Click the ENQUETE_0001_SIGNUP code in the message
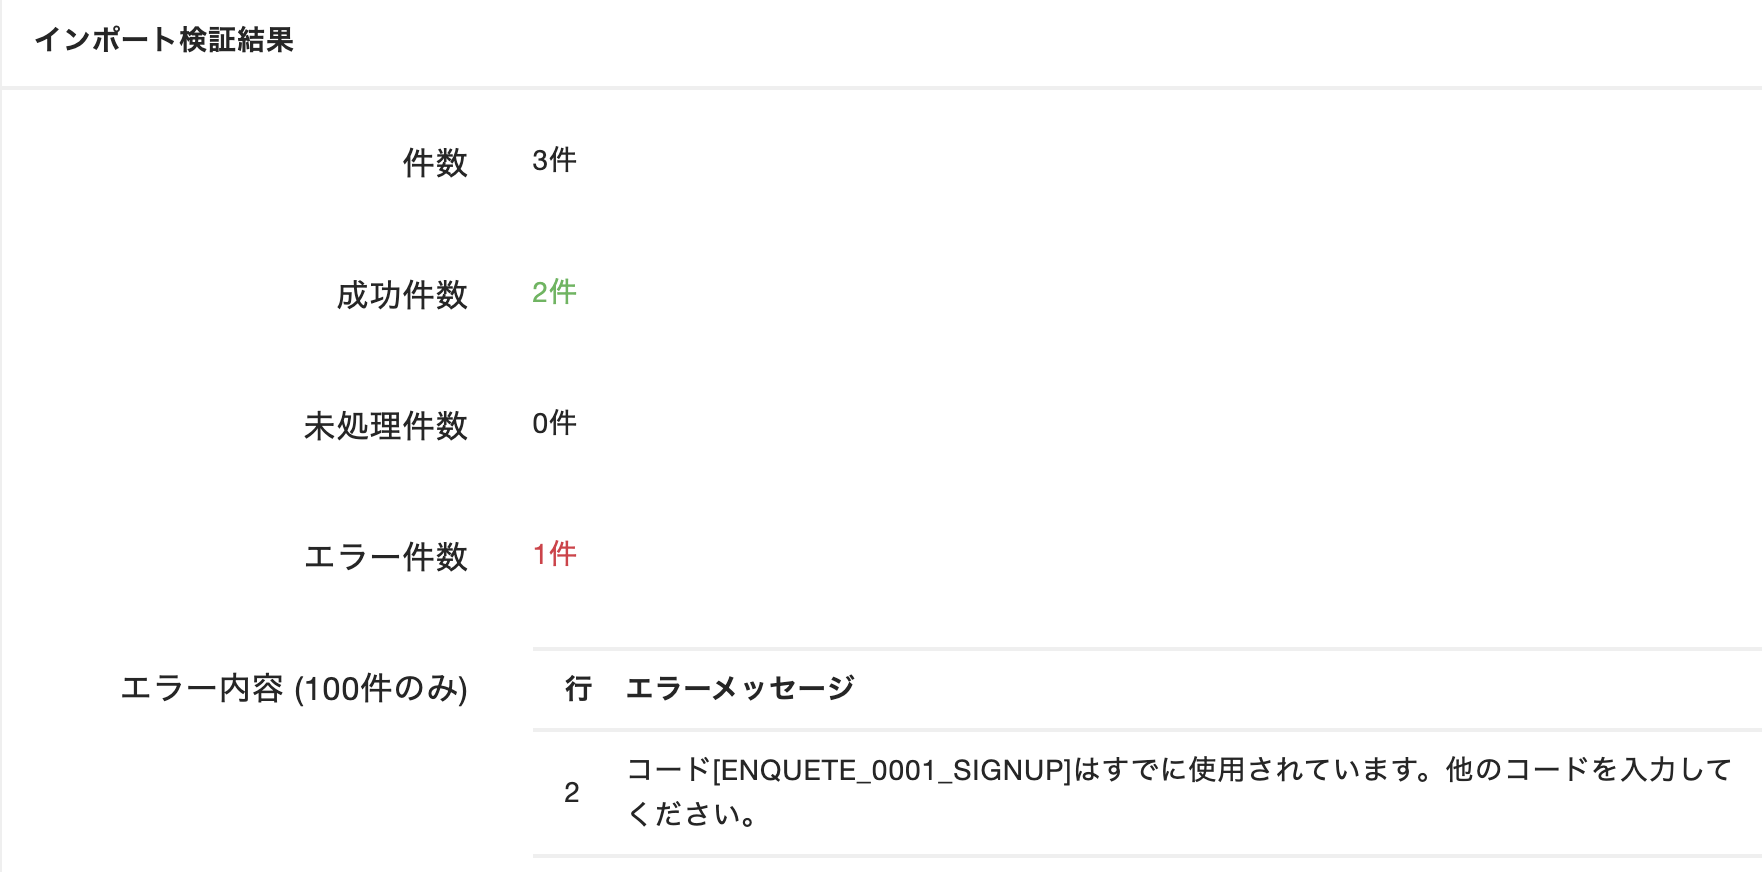 892,770
